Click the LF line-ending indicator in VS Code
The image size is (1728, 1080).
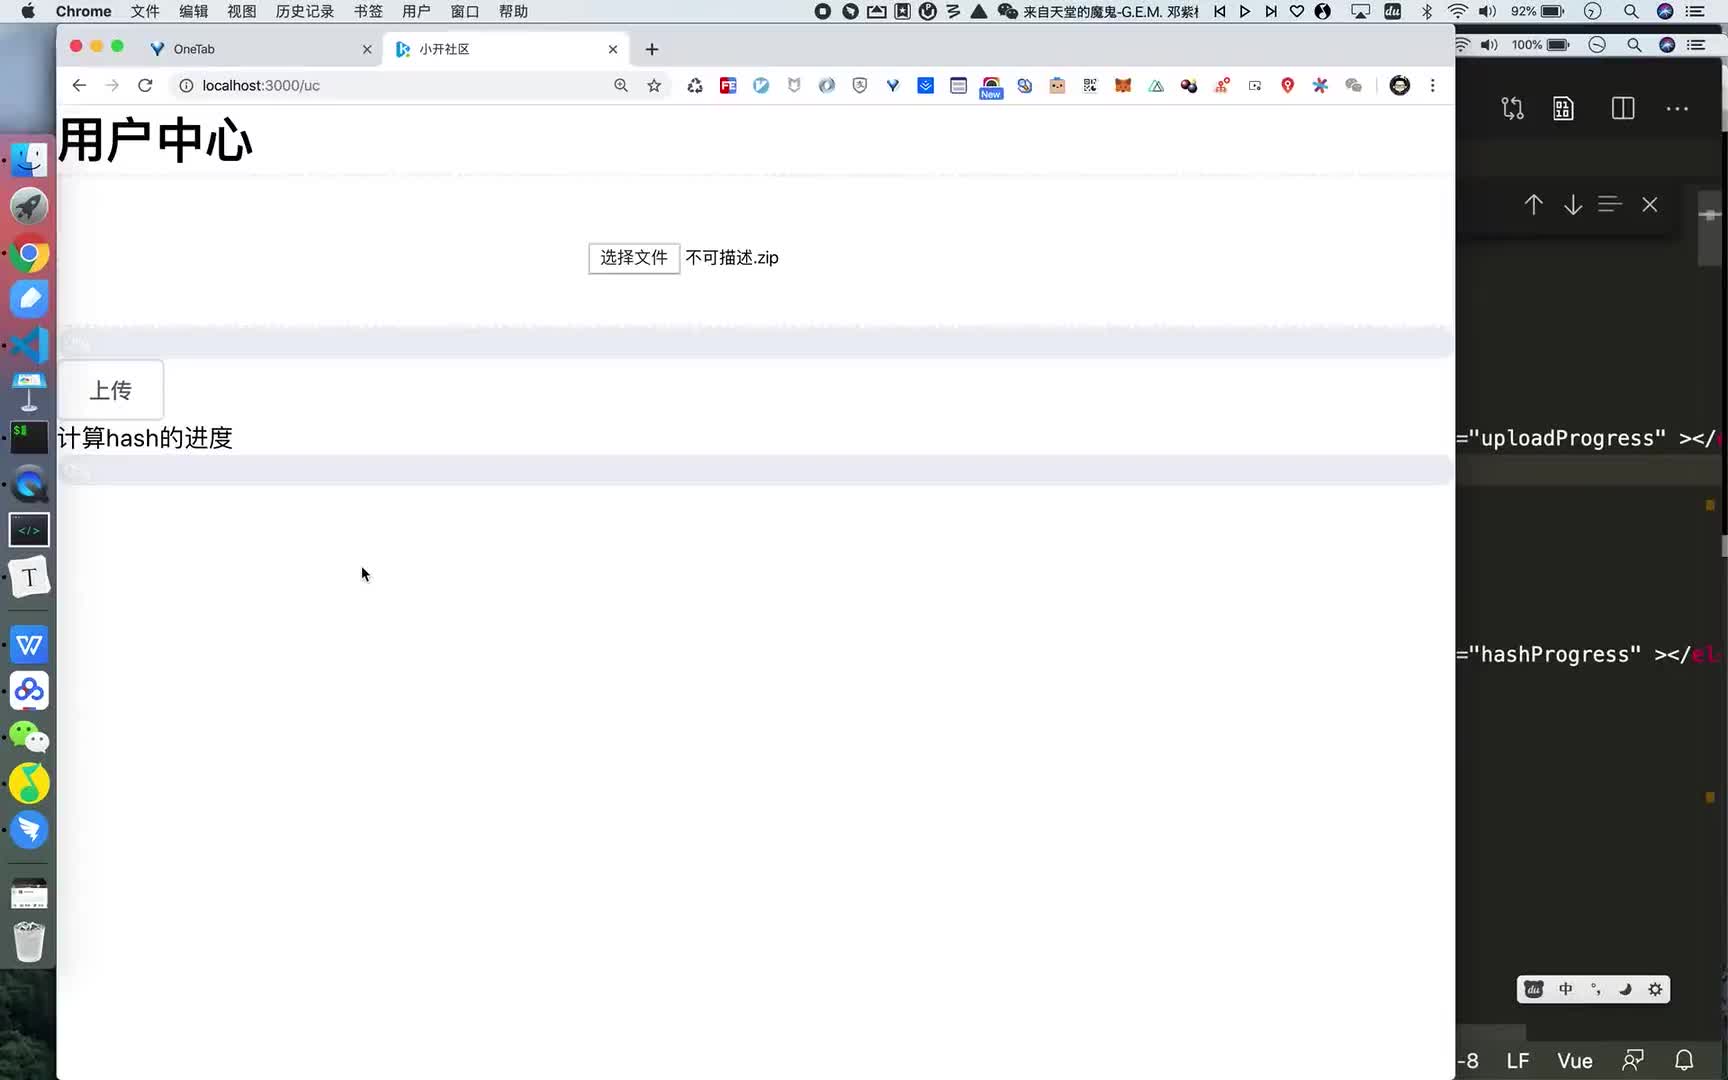[x=1518, y=1061]
